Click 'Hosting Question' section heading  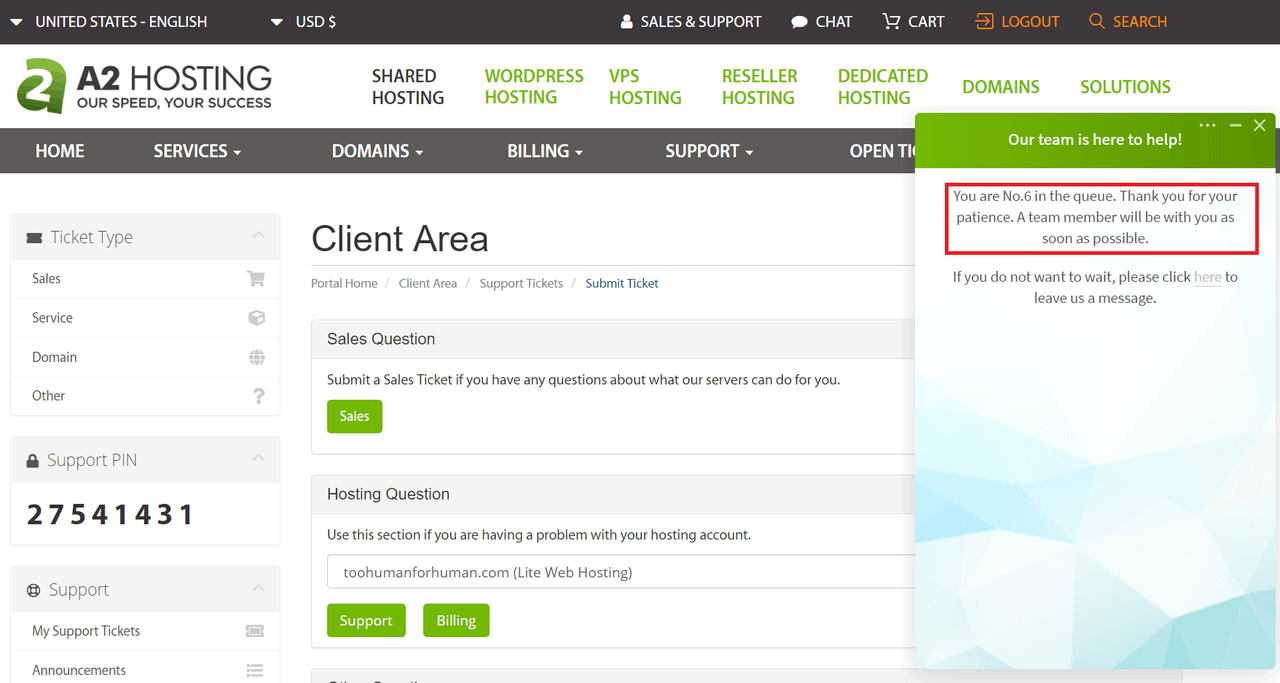[x=388, y=494]
